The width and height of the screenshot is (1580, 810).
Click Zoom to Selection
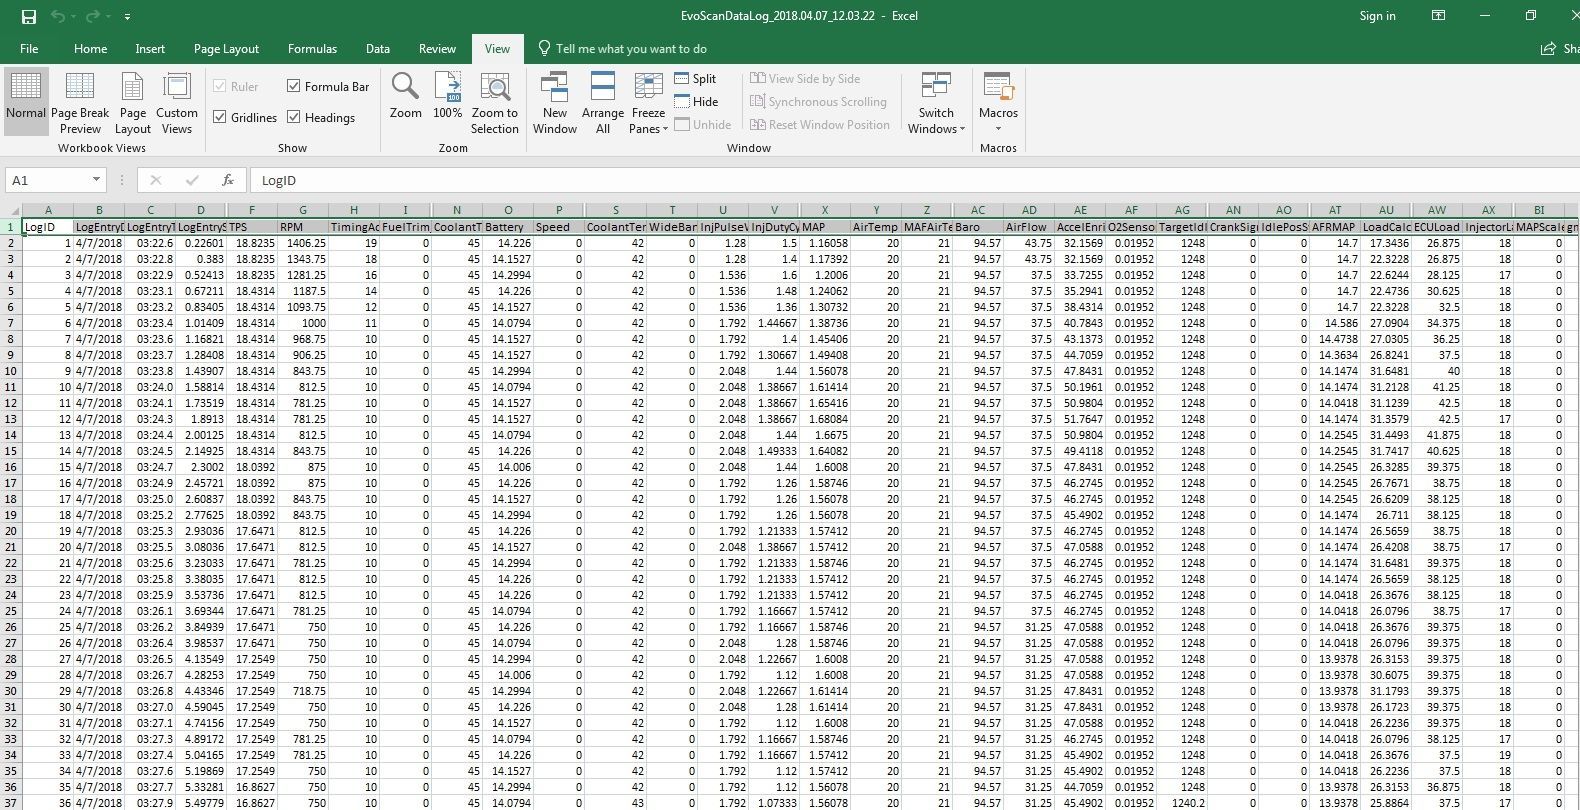coord(495,103)
